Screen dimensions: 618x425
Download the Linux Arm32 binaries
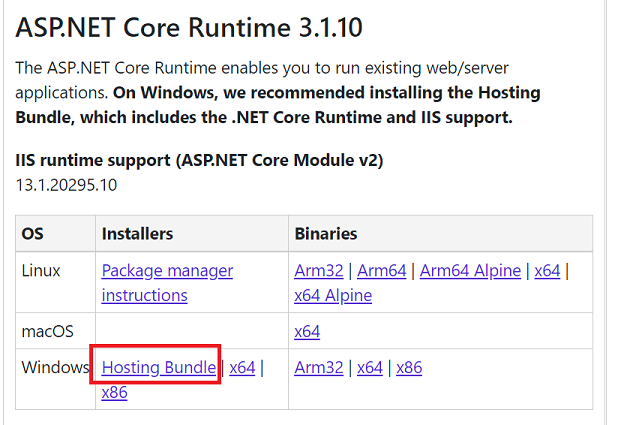pyautogui.click(x=319, y=271)
